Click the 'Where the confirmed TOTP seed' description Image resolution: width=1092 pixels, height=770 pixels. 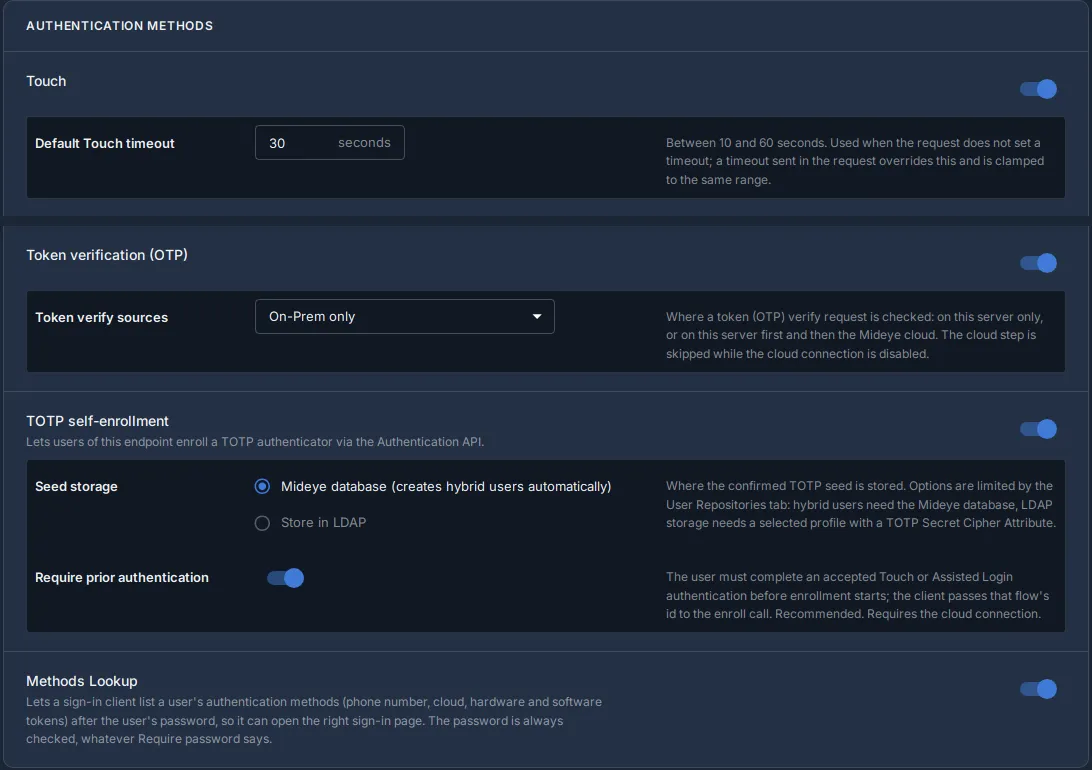click(861, 504)
